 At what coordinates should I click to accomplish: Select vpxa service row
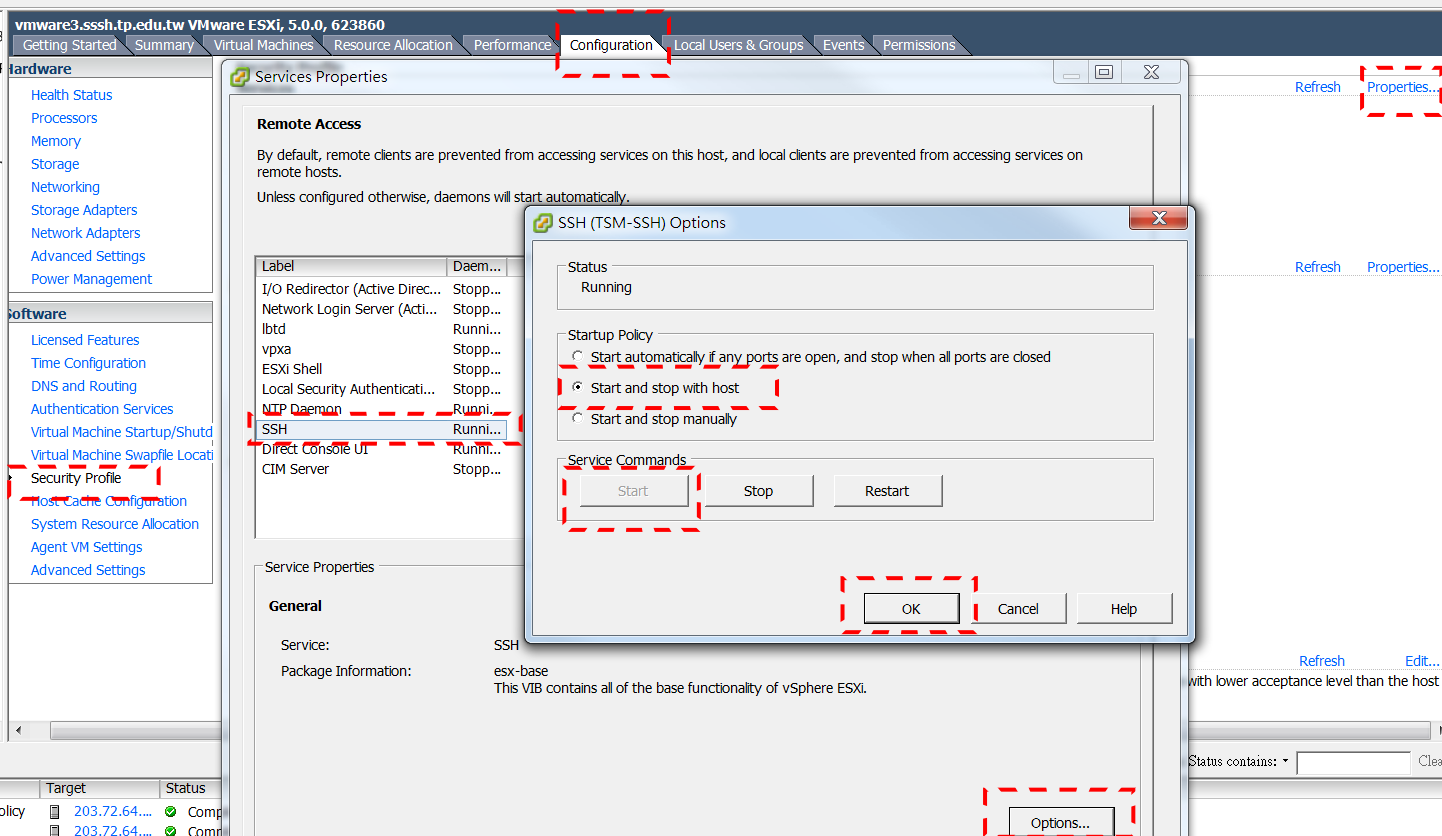(381, 349)
